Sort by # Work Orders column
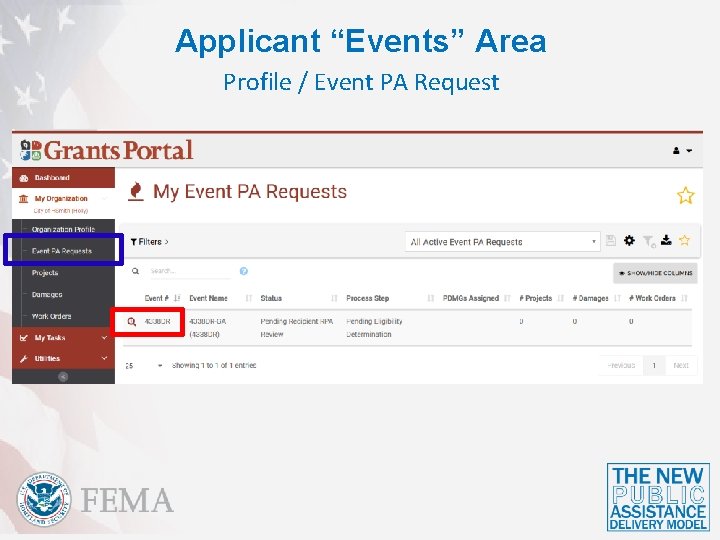 coord(658,298)
